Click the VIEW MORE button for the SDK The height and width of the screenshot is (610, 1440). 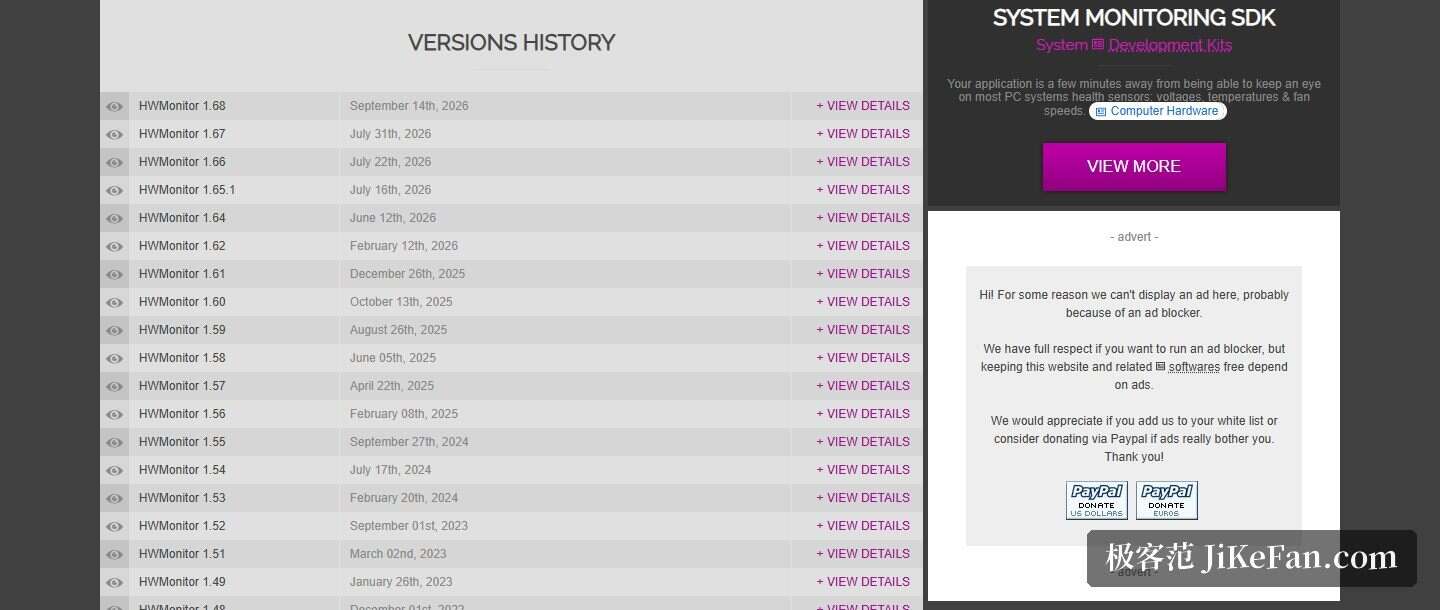point(1134,166)
